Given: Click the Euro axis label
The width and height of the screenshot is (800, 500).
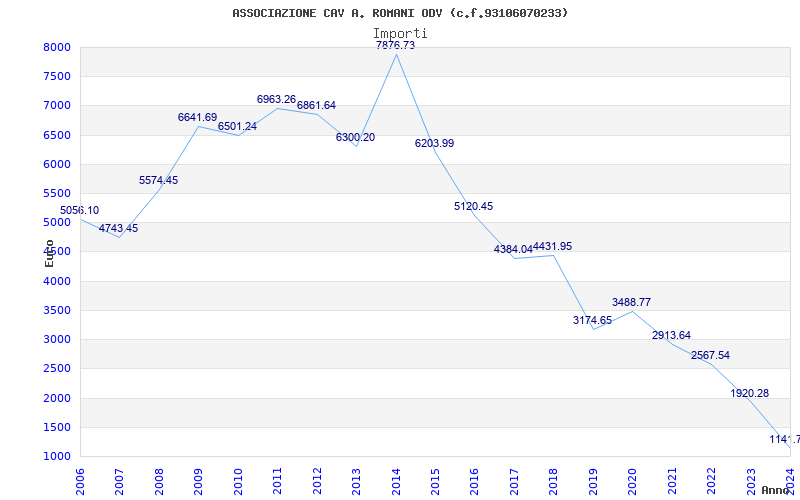Looking at the screenshot, I should [x=49, y=253].
